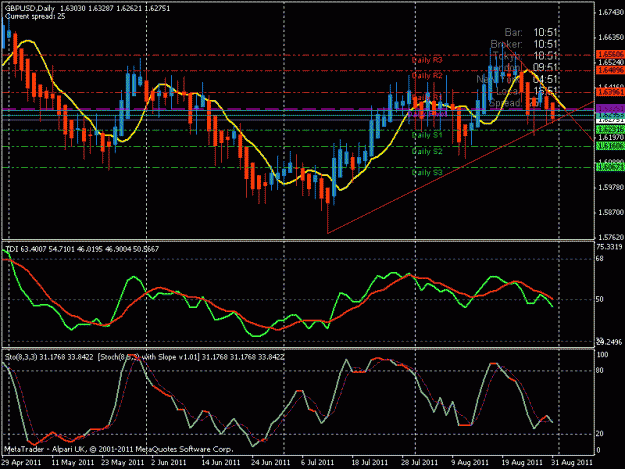Click the 1.61970 price scale value
Image resolution: width=625 pixels, height=469 pixels.
[x=610, y=137]
